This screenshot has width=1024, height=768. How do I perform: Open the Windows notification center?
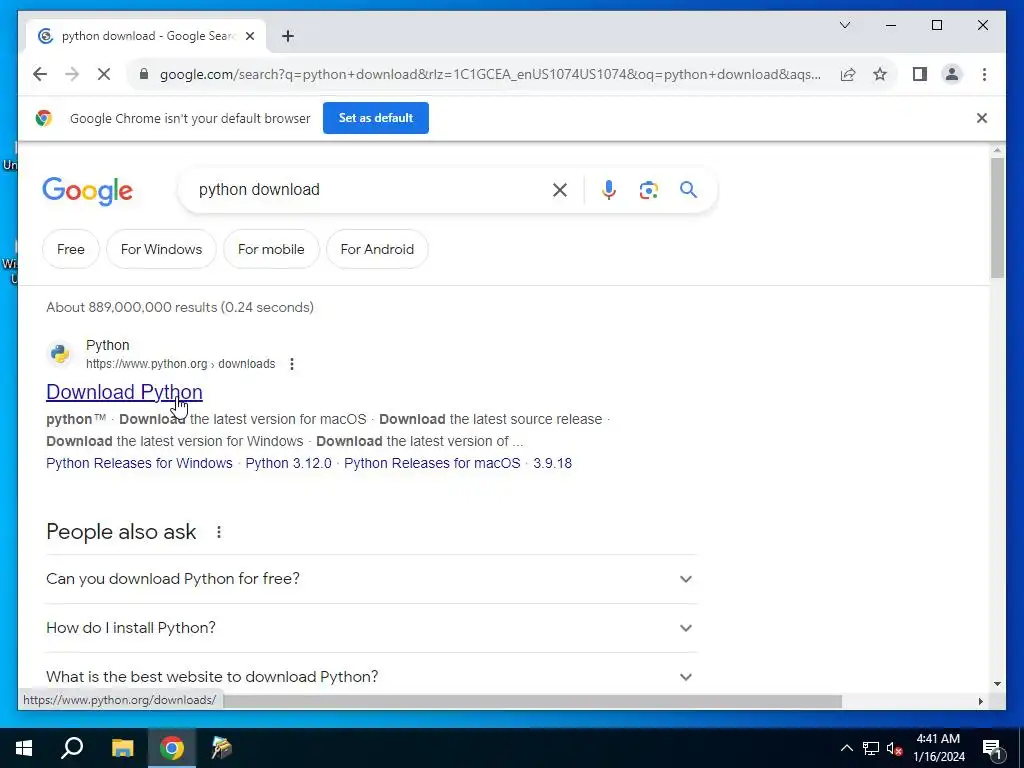click(x=992, y=749)
